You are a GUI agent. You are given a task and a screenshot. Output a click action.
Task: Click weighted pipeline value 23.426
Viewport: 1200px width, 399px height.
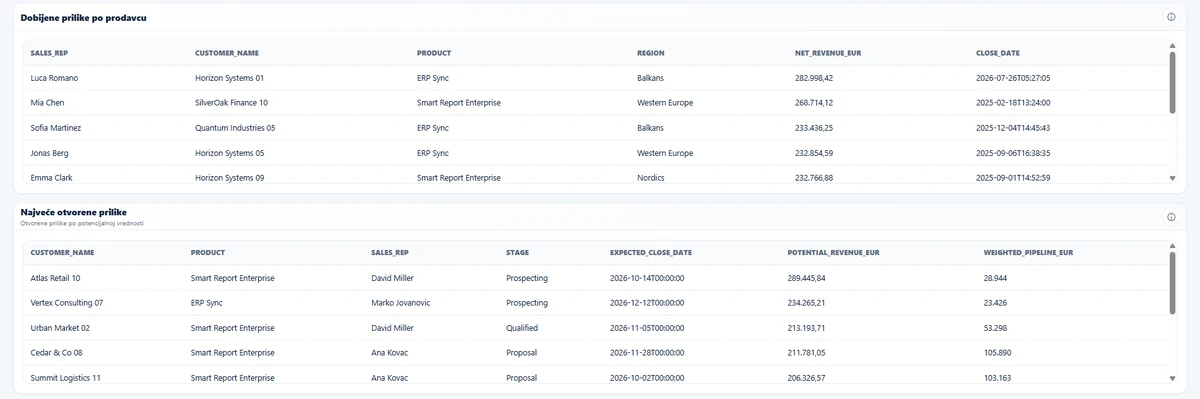pos(995,303)
